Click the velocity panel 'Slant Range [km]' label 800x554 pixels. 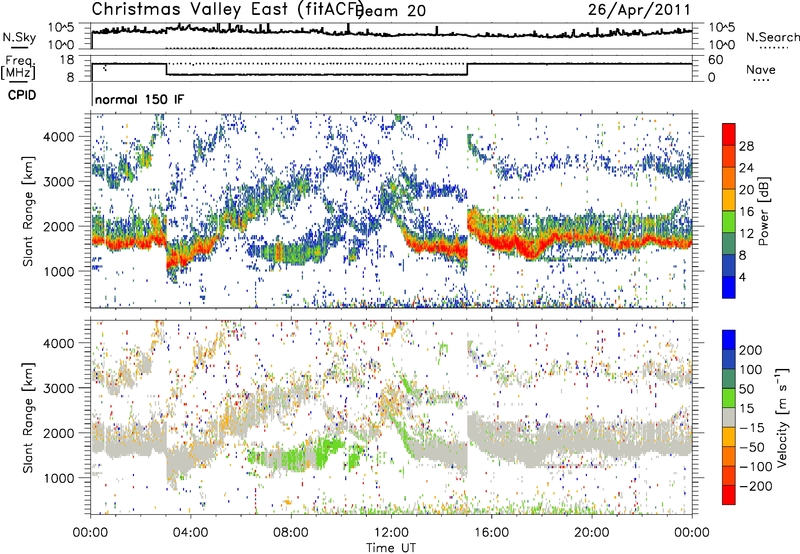pos(29,417)
